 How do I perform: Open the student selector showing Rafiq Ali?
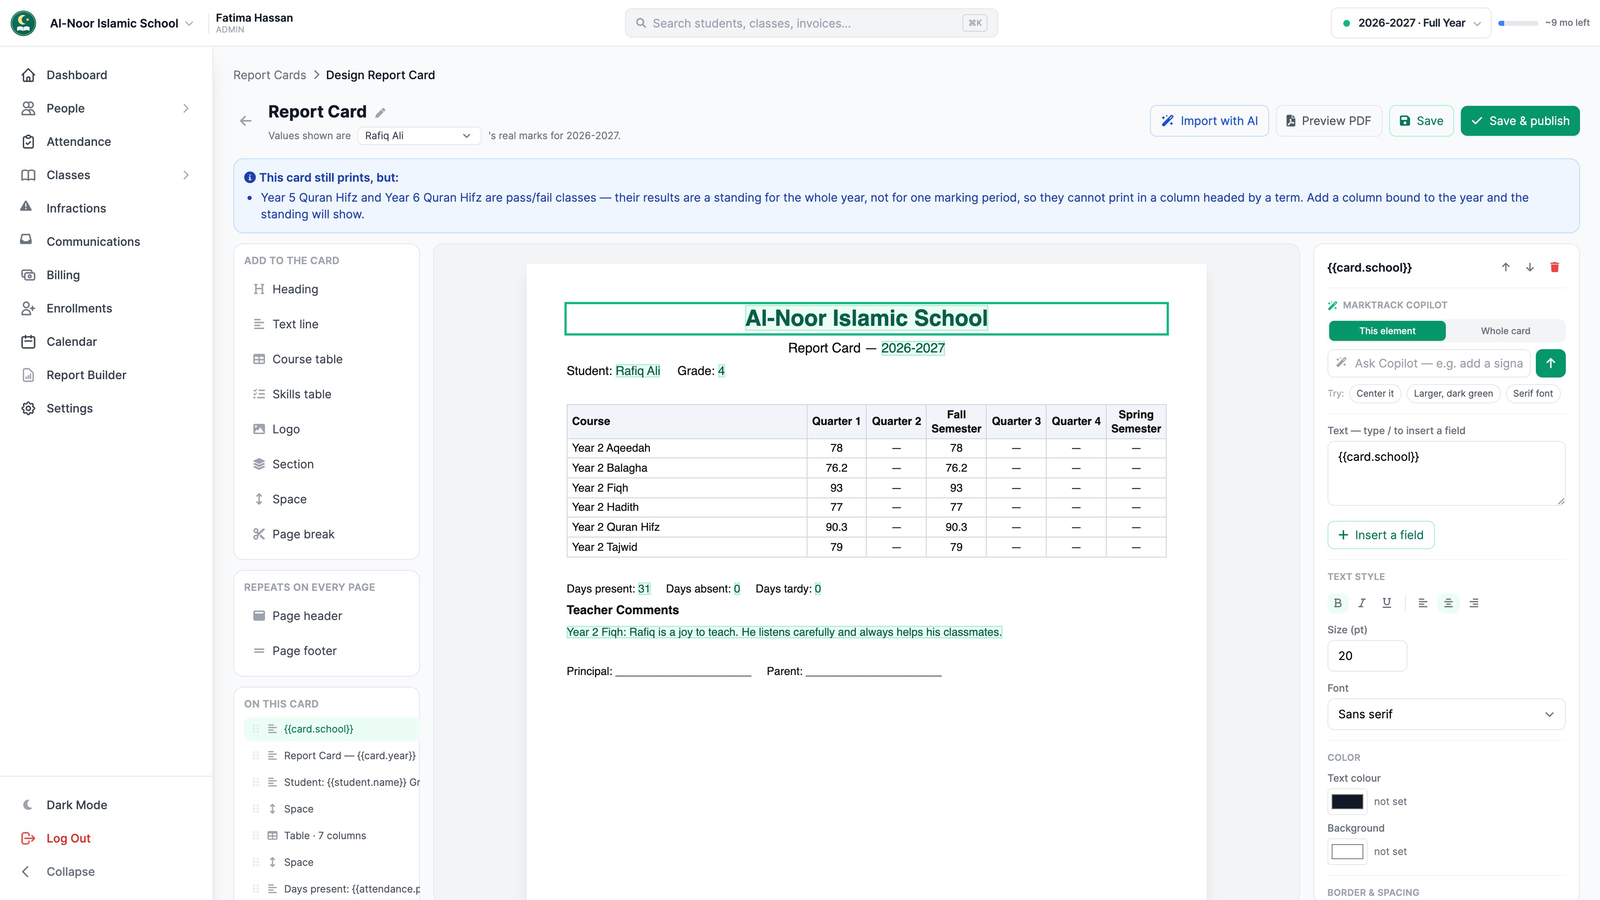point(419,136)
